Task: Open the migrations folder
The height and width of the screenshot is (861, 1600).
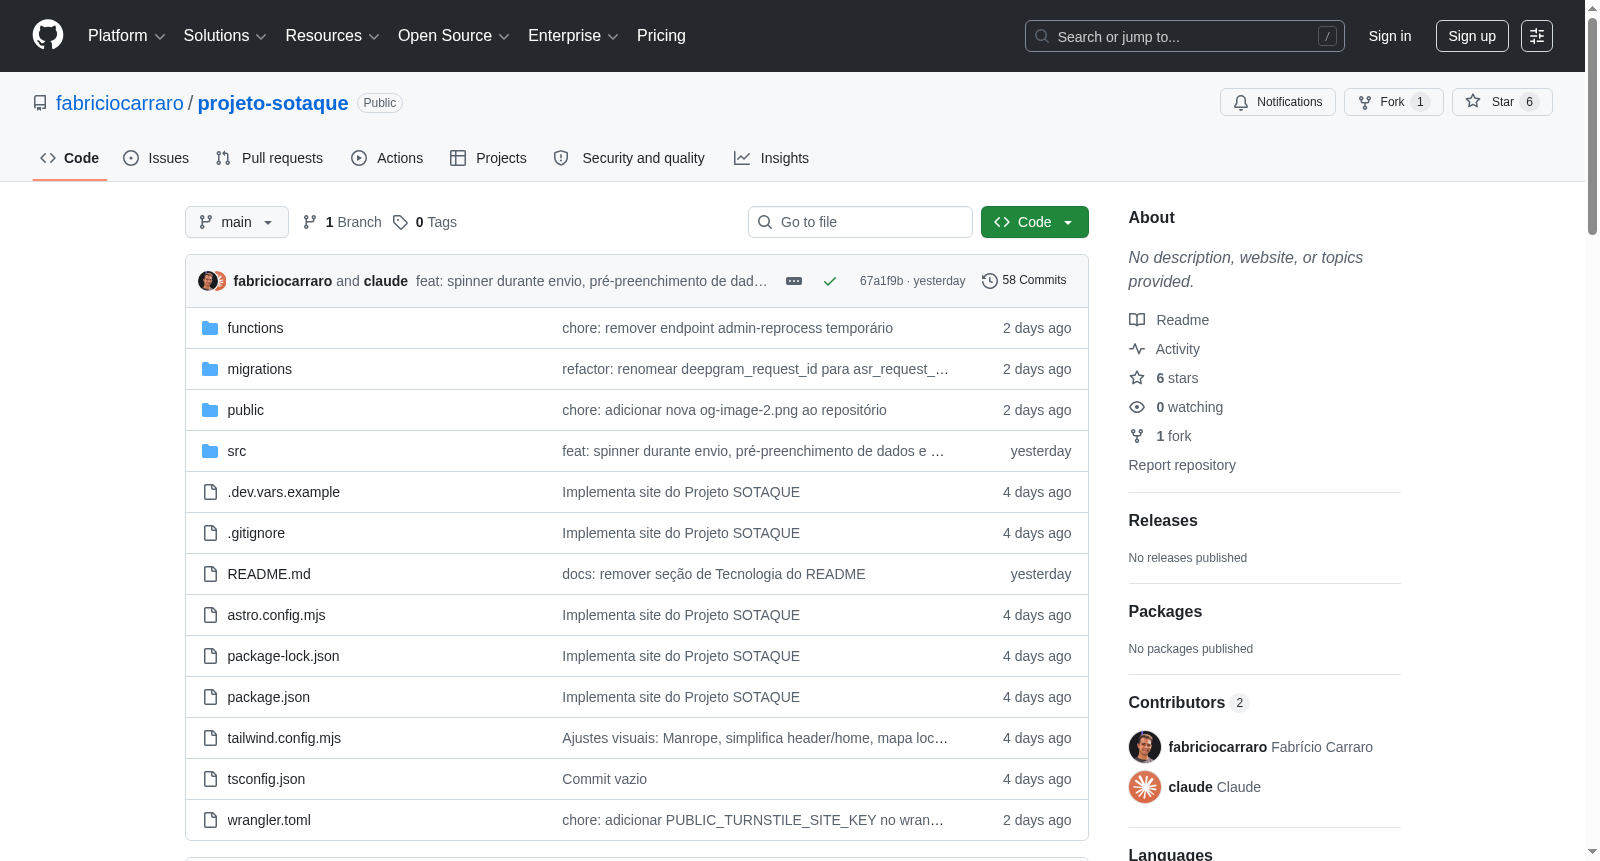Action: pos(259,369)
